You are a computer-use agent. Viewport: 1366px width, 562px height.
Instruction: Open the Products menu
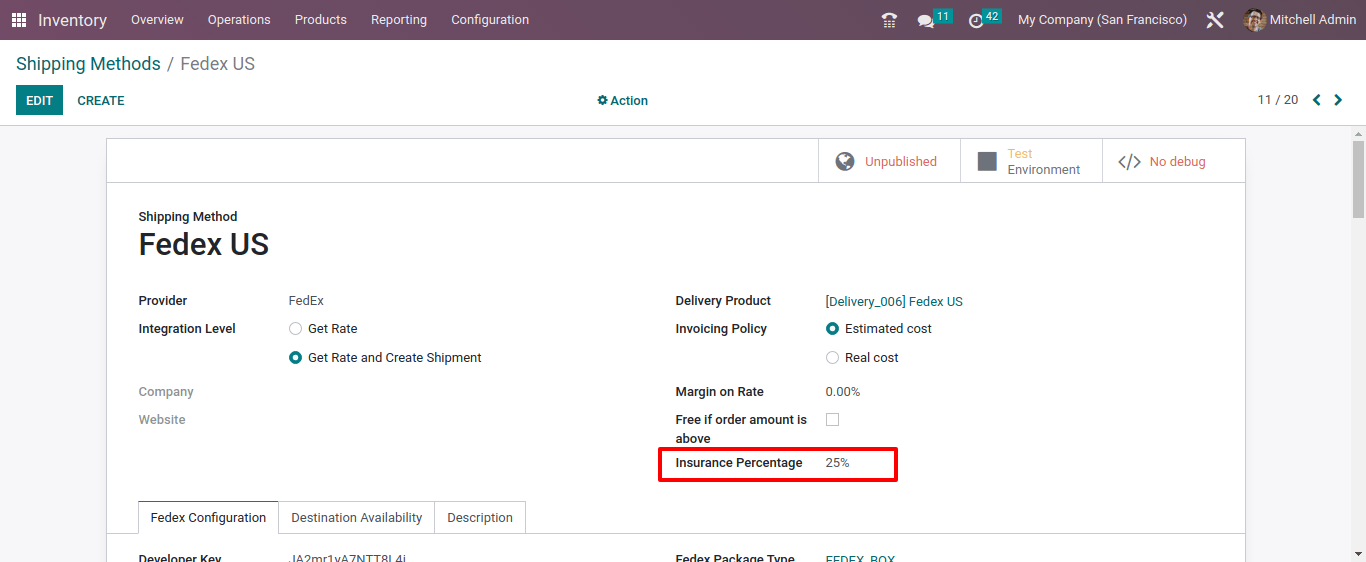coord(321,20)
